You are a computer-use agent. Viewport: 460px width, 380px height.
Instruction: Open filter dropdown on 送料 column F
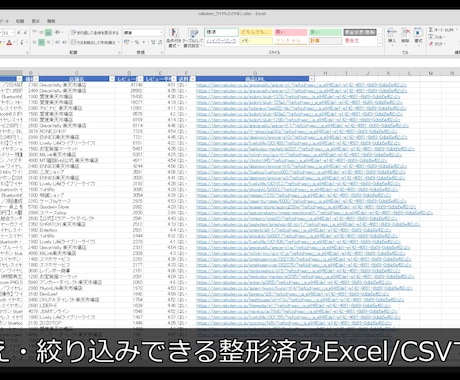[x=192, y=79]
